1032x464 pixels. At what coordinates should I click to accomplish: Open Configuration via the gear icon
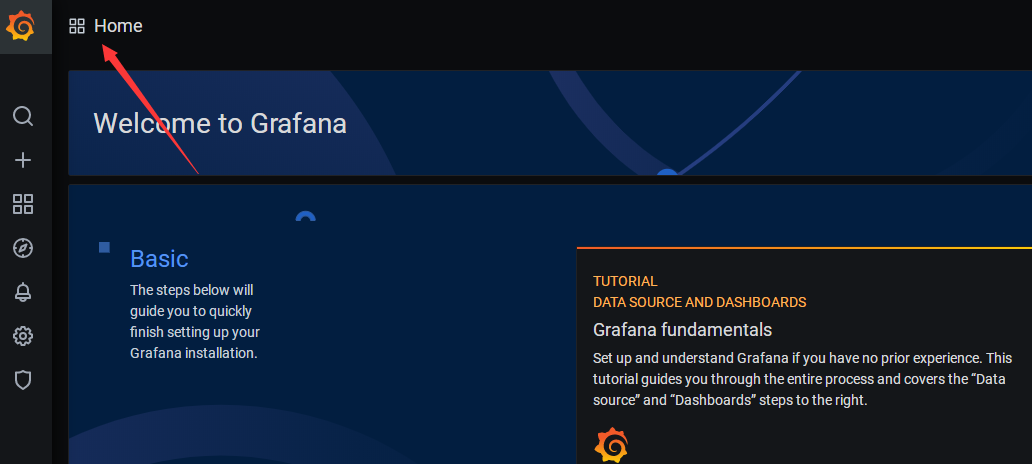23,336
